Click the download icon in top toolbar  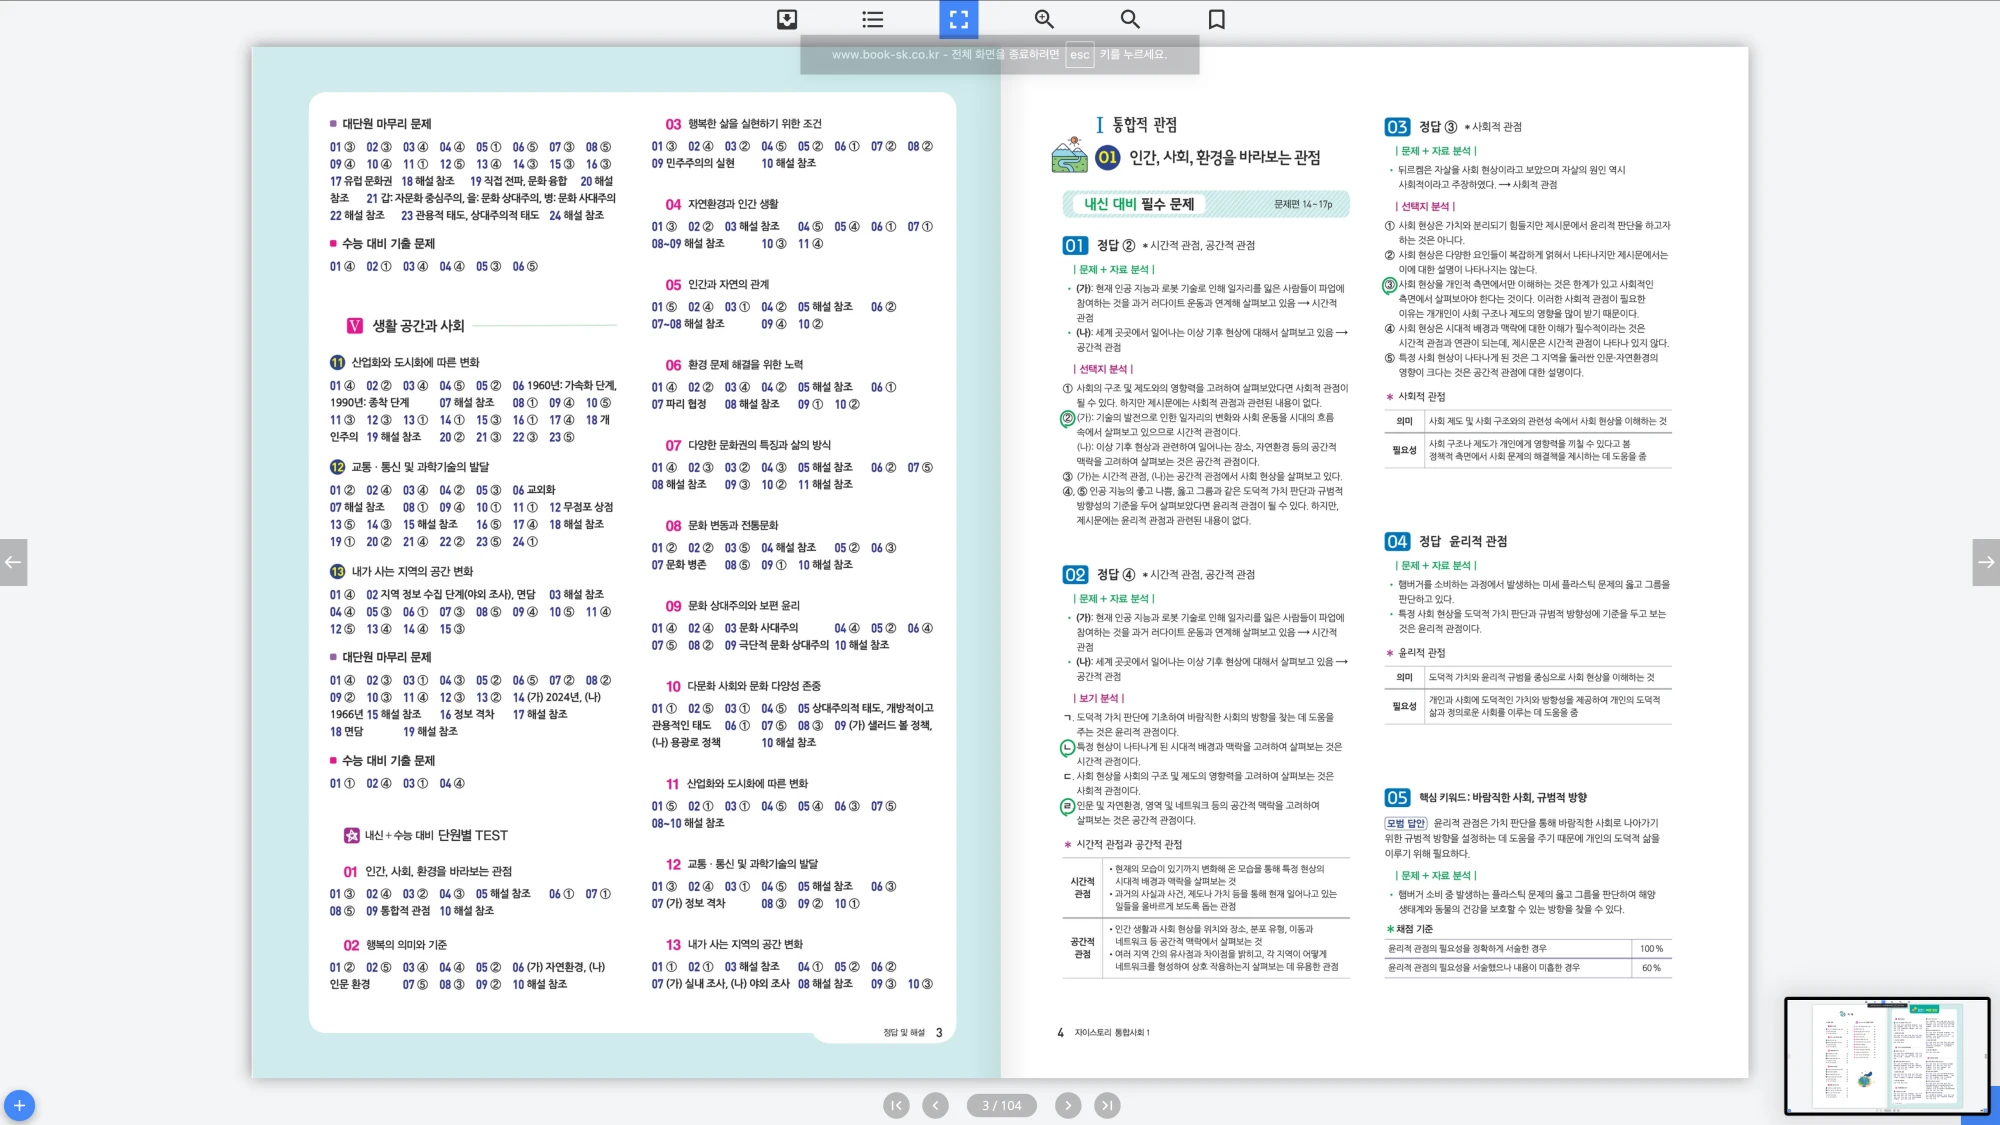787,19
